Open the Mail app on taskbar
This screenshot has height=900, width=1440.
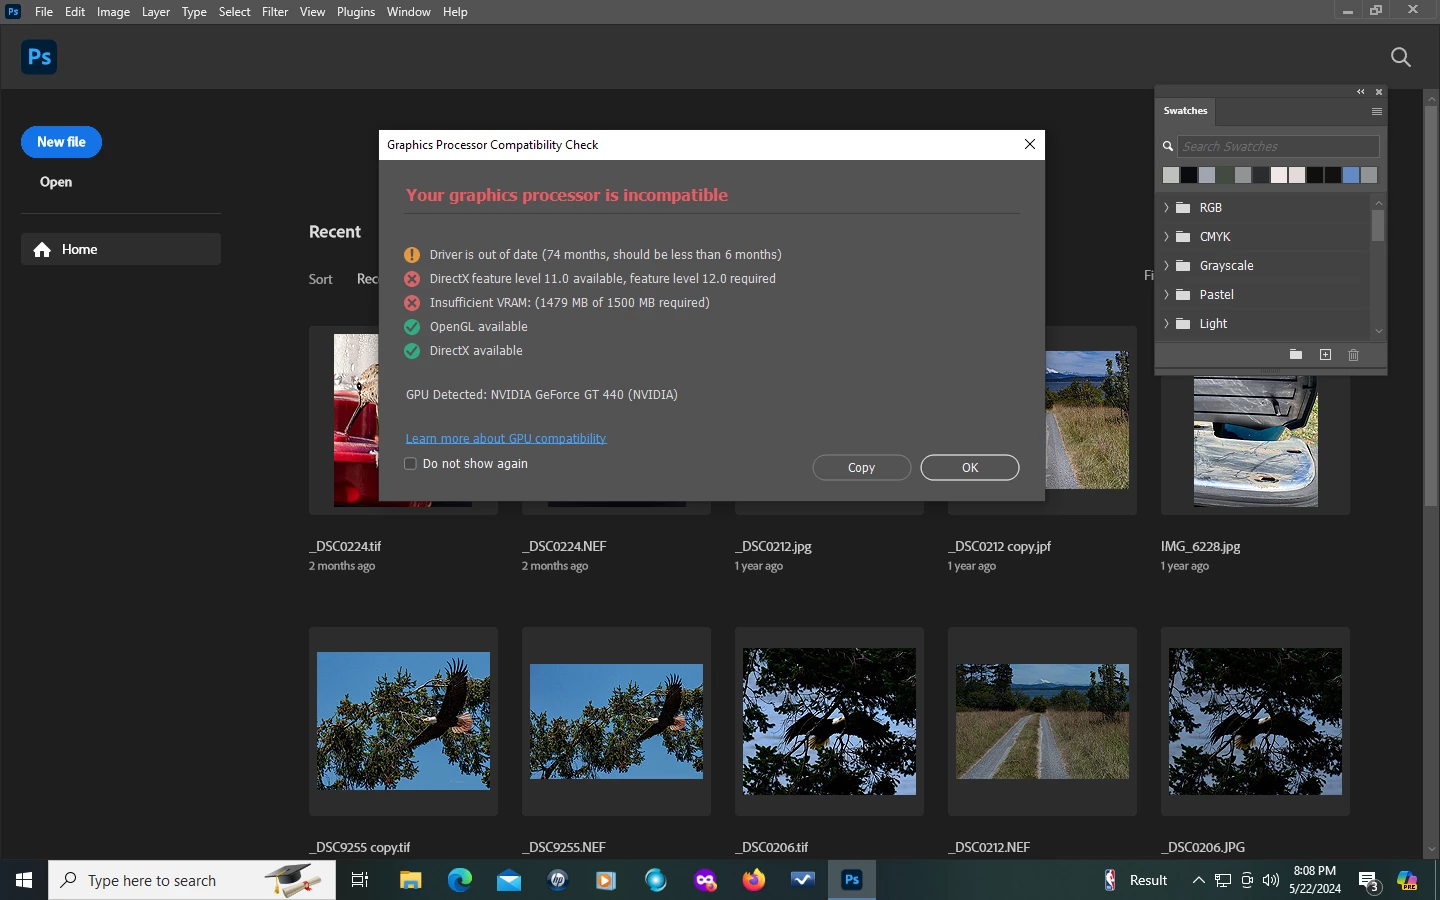pos(509,880)
